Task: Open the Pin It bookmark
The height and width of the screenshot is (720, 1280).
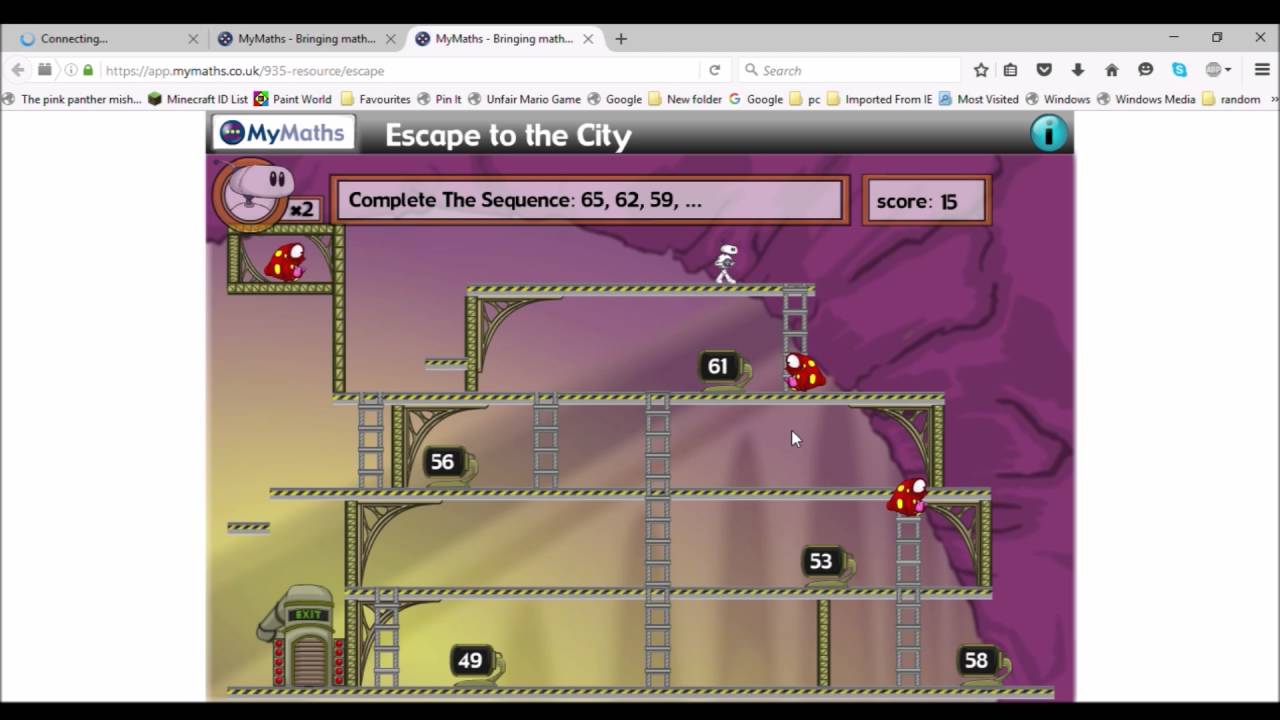Action: point(440,99)
